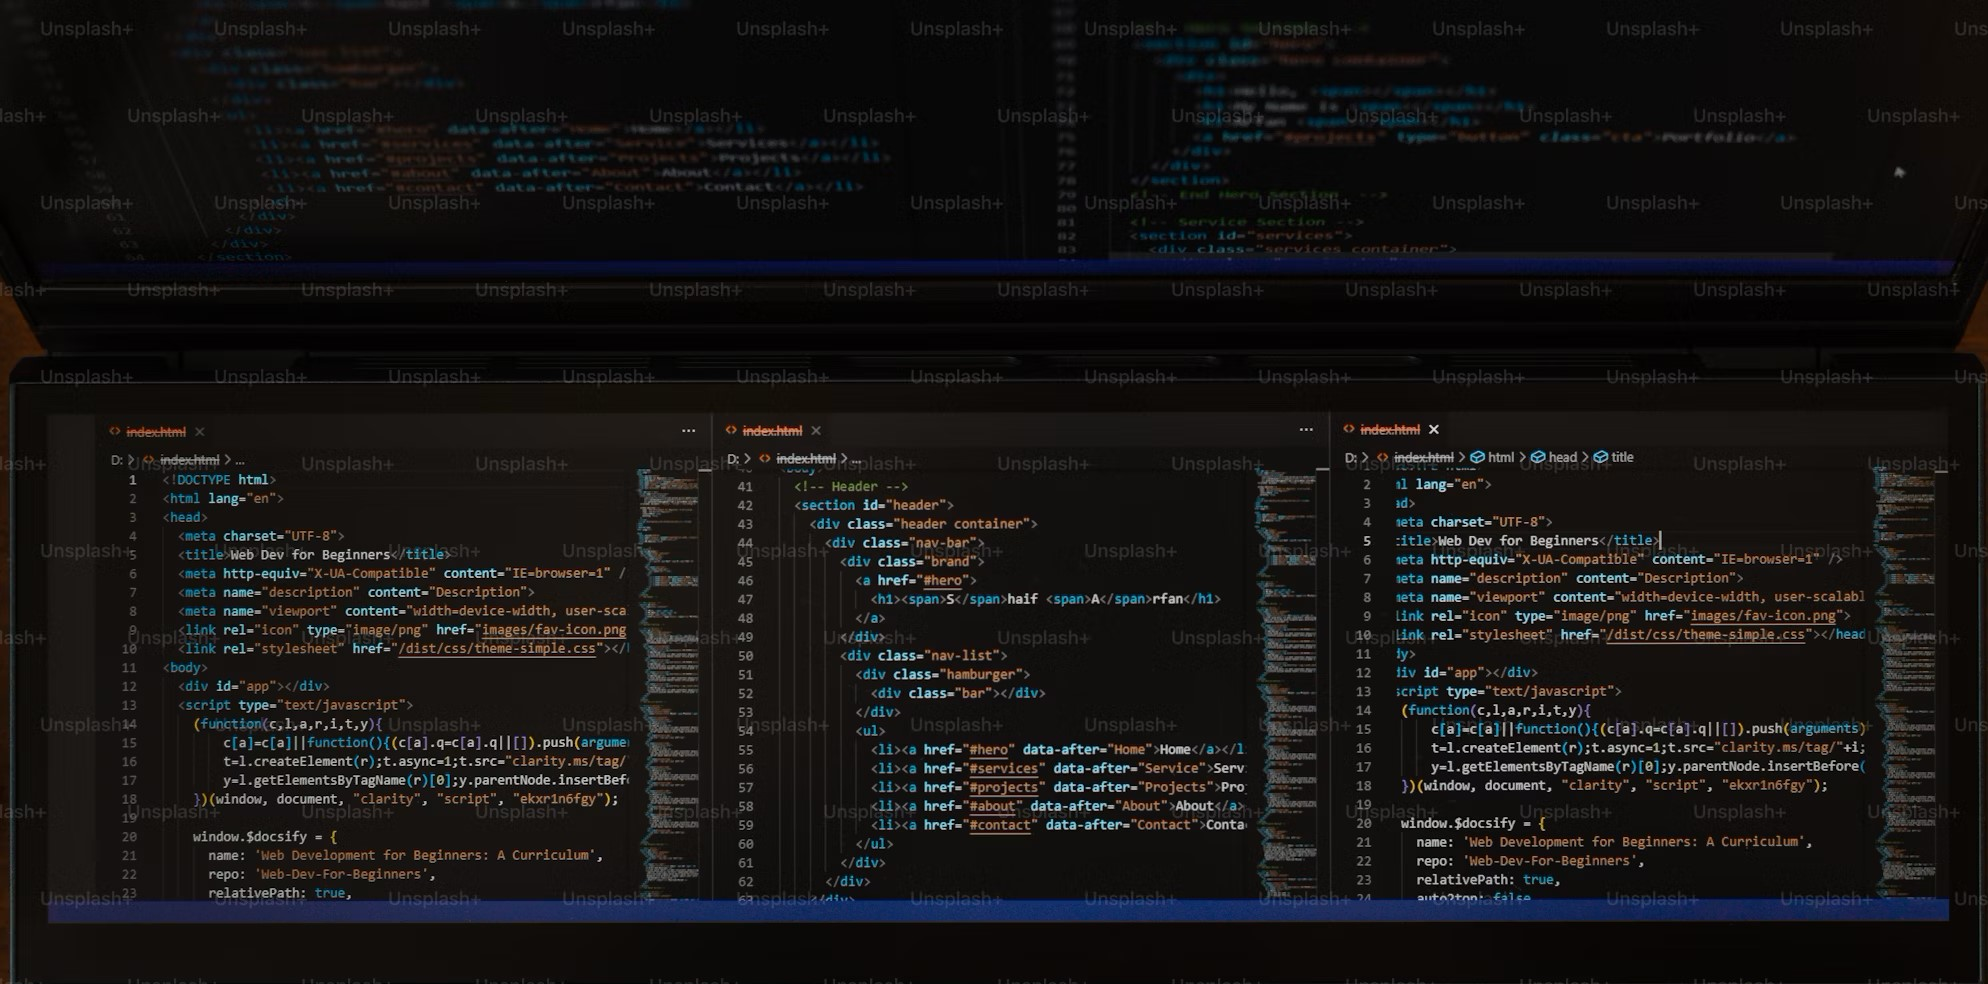Click the head symbol icon in breadcrumbs

coord(1538,458)
